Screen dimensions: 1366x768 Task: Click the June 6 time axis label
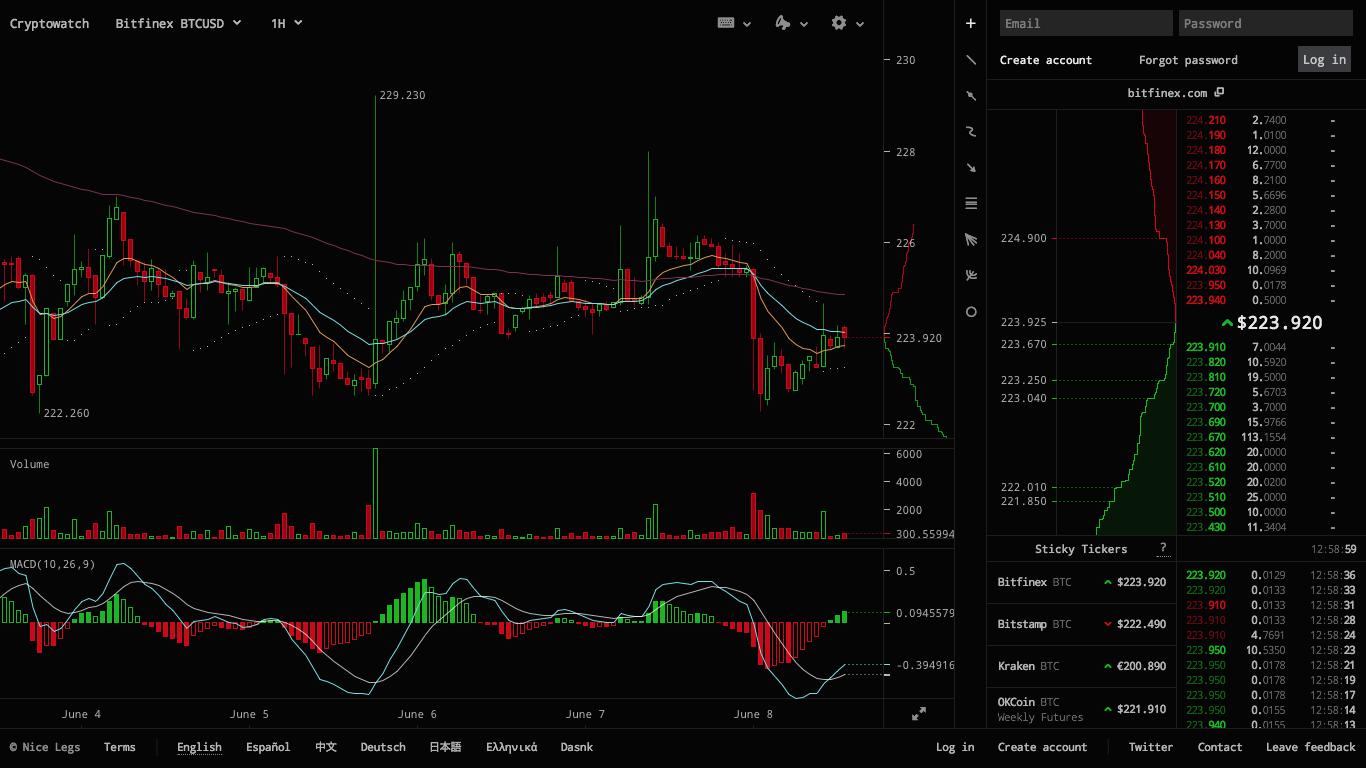click(417, 714)
